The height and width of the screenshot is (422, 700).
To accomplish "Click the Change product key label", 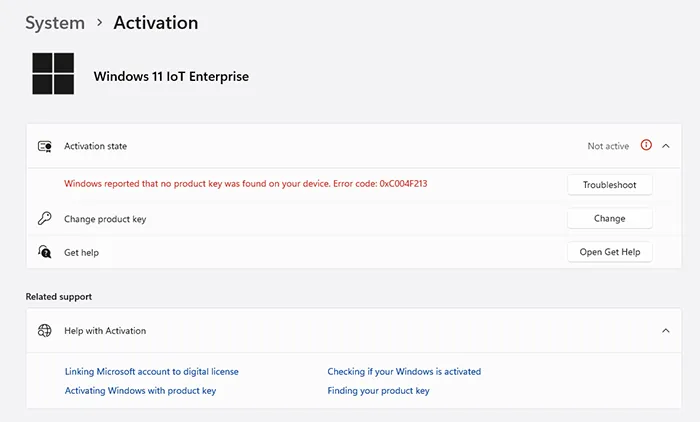I will [x=105, y=219].
